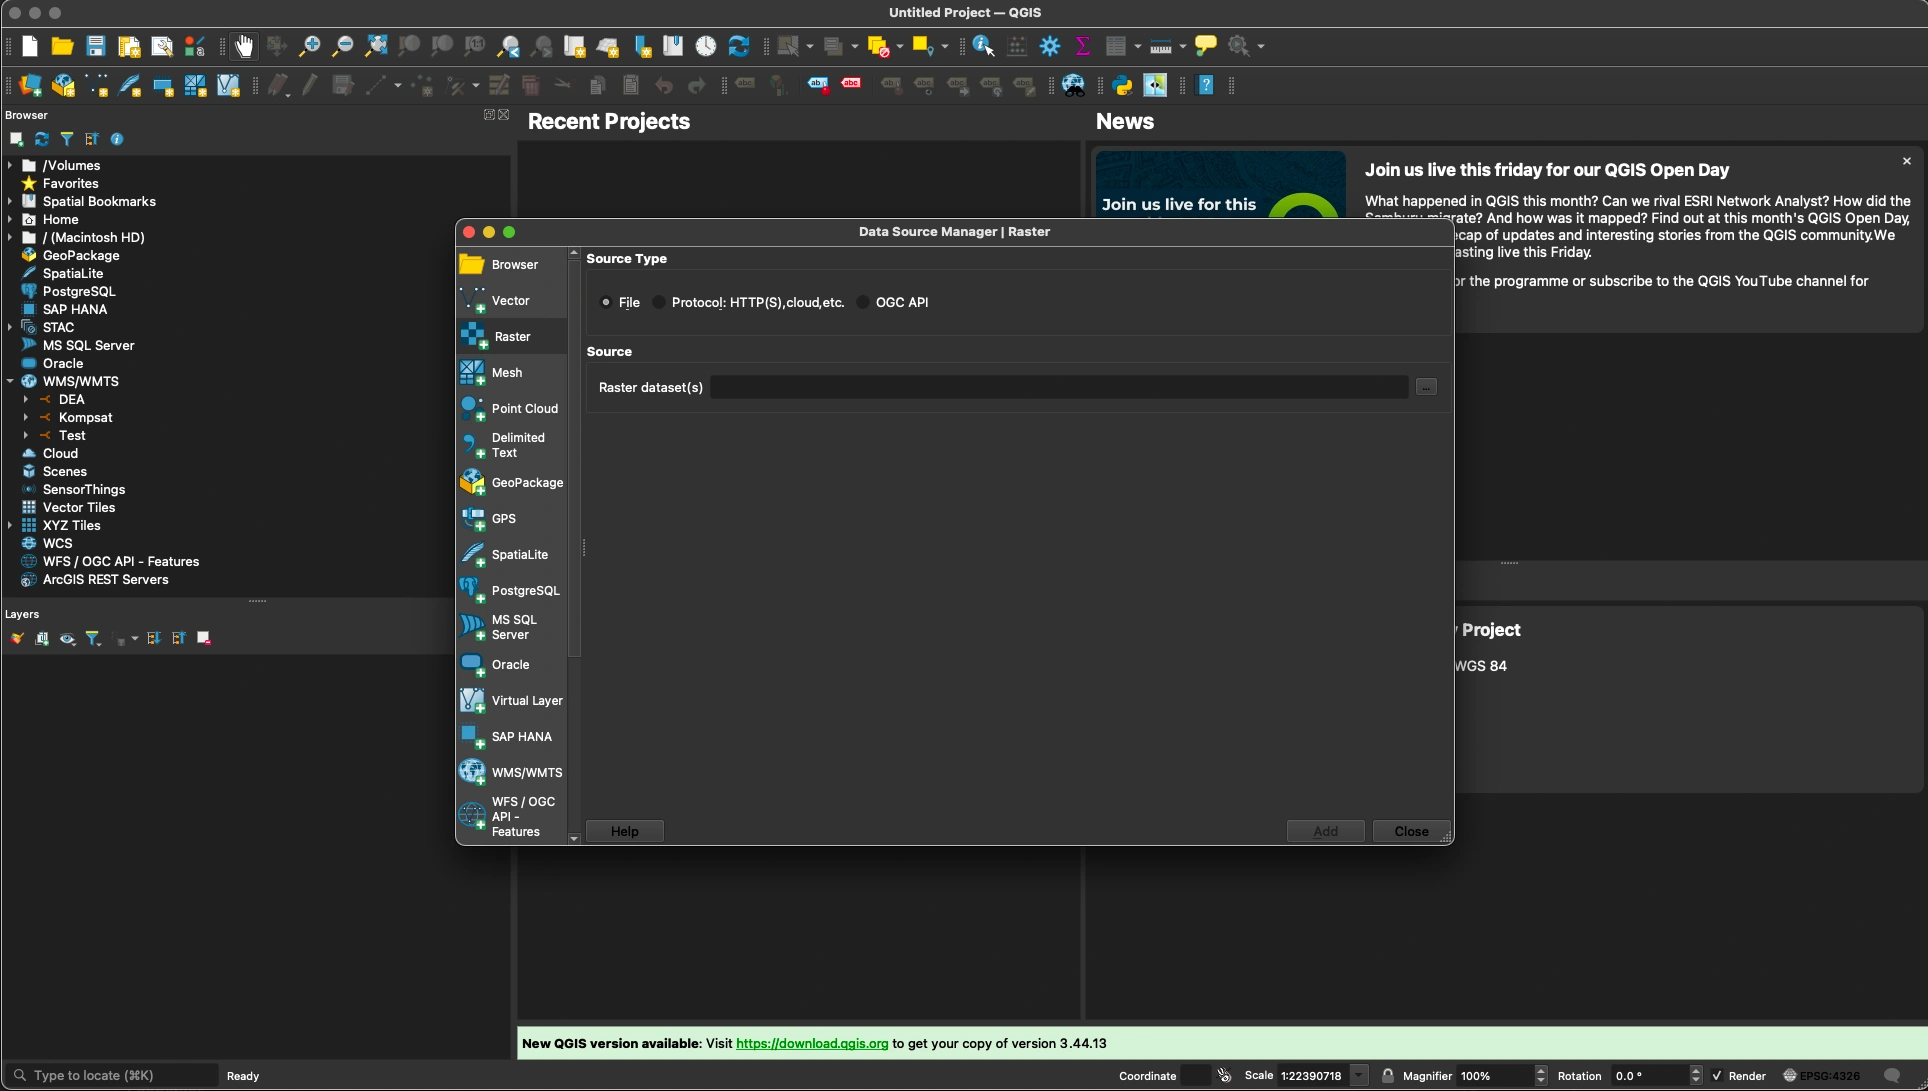This screenshot has height=1091, width=1928.
Task: Click the Raster dataset(s) input field
Action: click(1059, 388)
